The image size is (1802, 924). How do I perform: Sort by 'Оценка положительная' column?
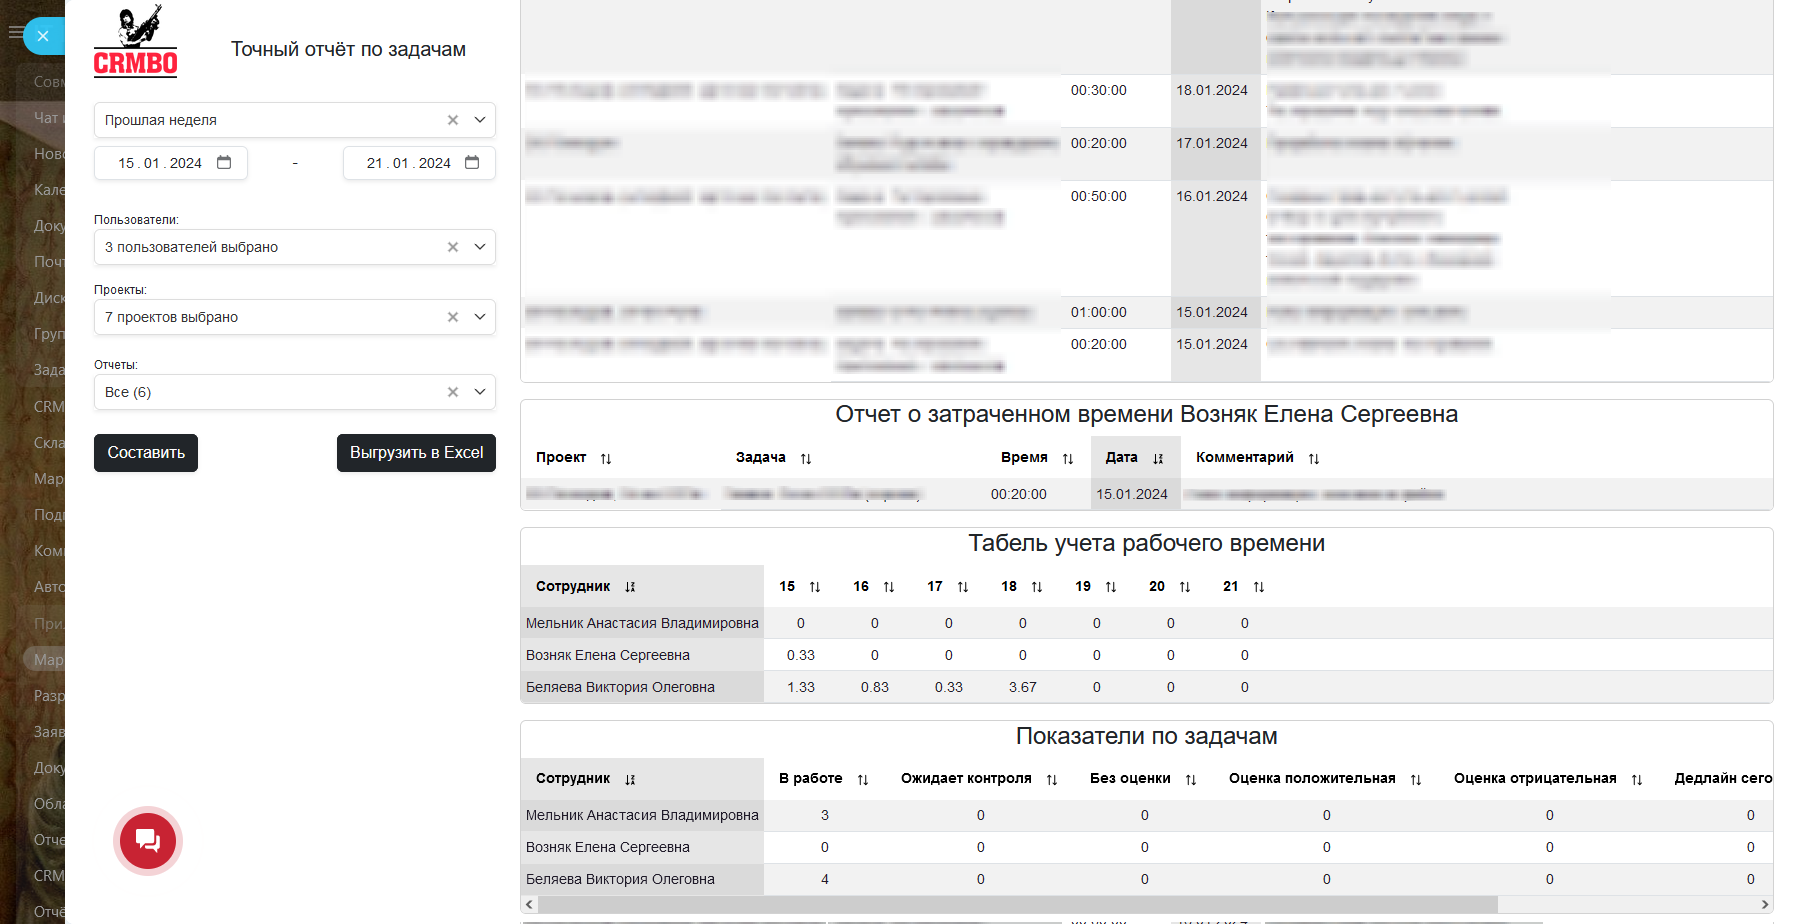pos(1416,780)
